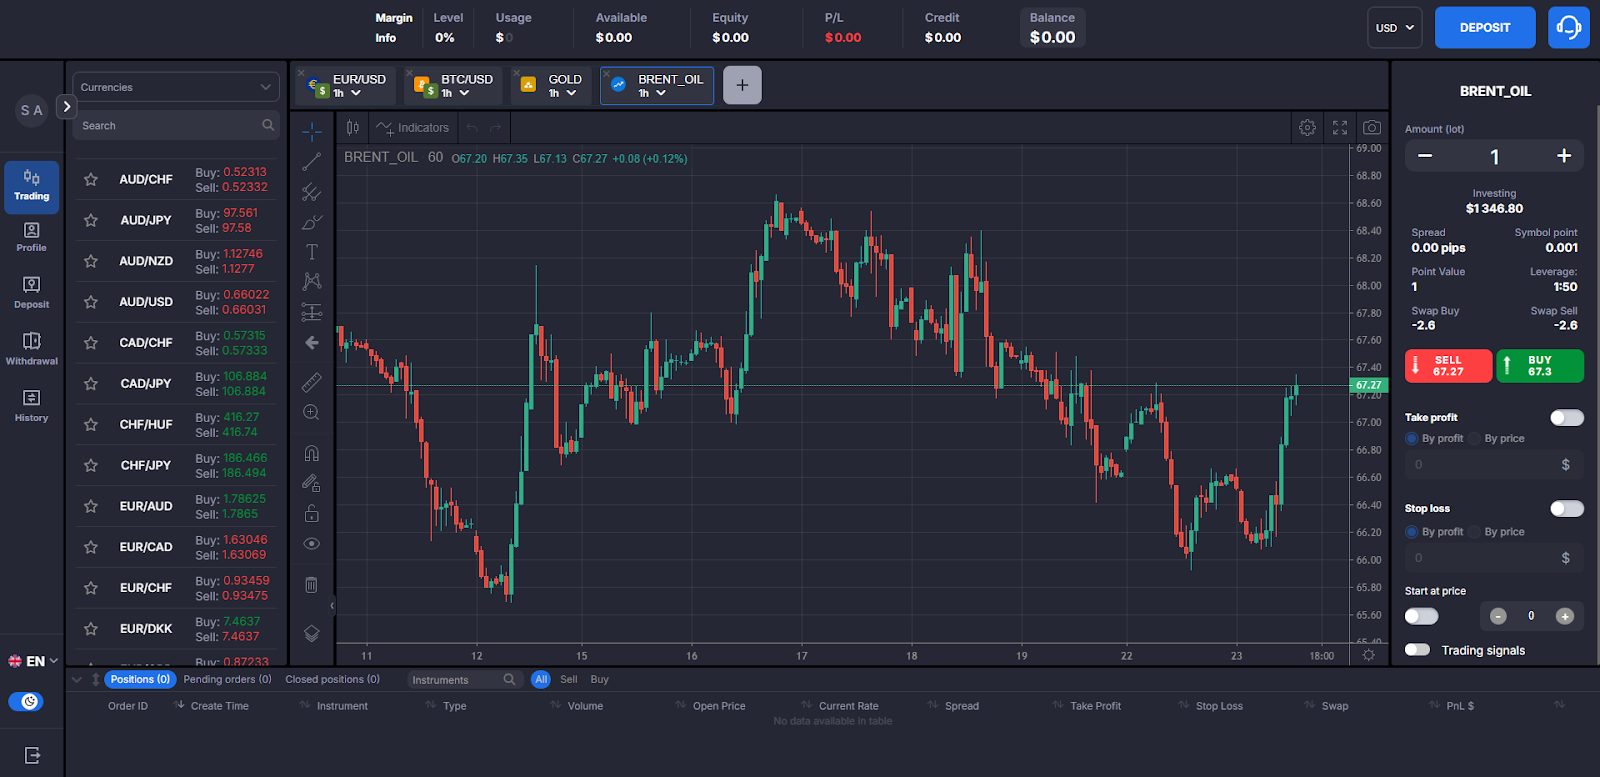Enable the Take profit toggle
Image resolution: width=1600 pixels, height=777 pixels.
1566,417
